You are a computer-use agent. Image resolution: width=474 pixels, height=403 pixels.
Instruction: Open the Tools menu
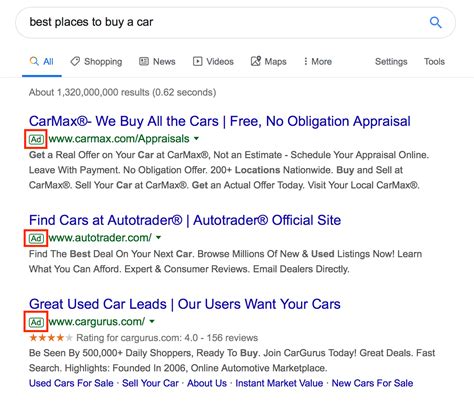(x=434, y=62)
